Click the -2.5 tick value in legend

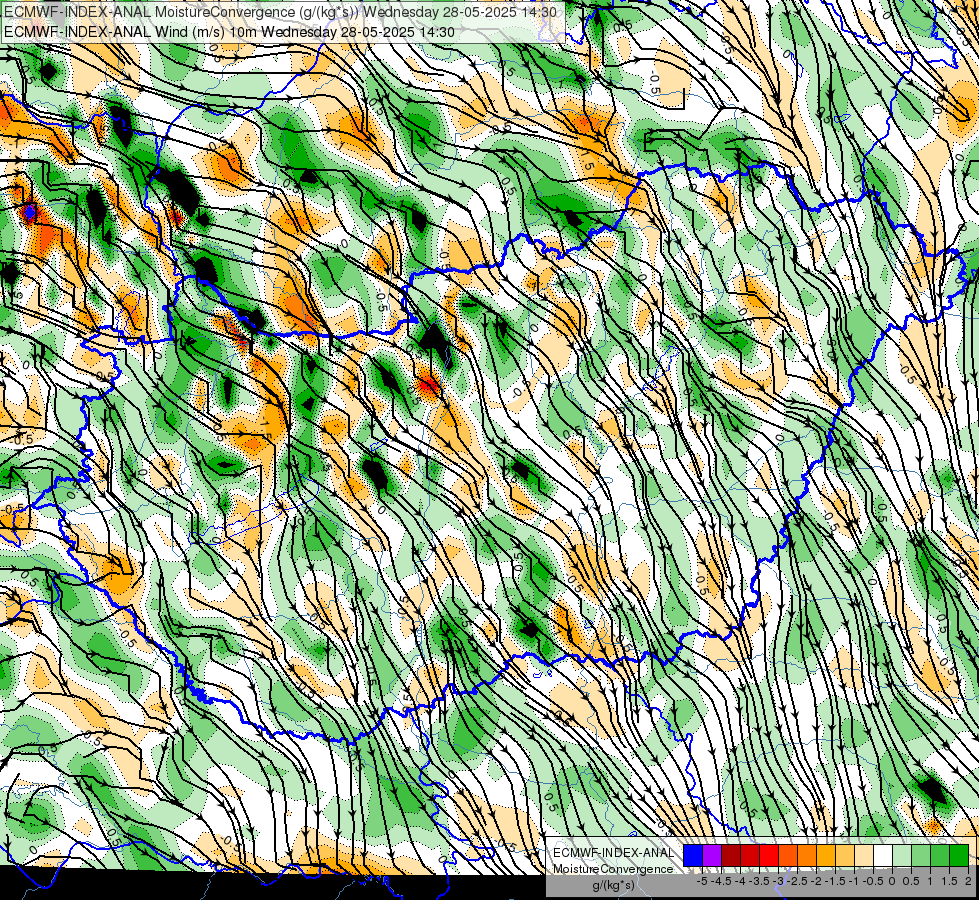[x=797, y=881]
